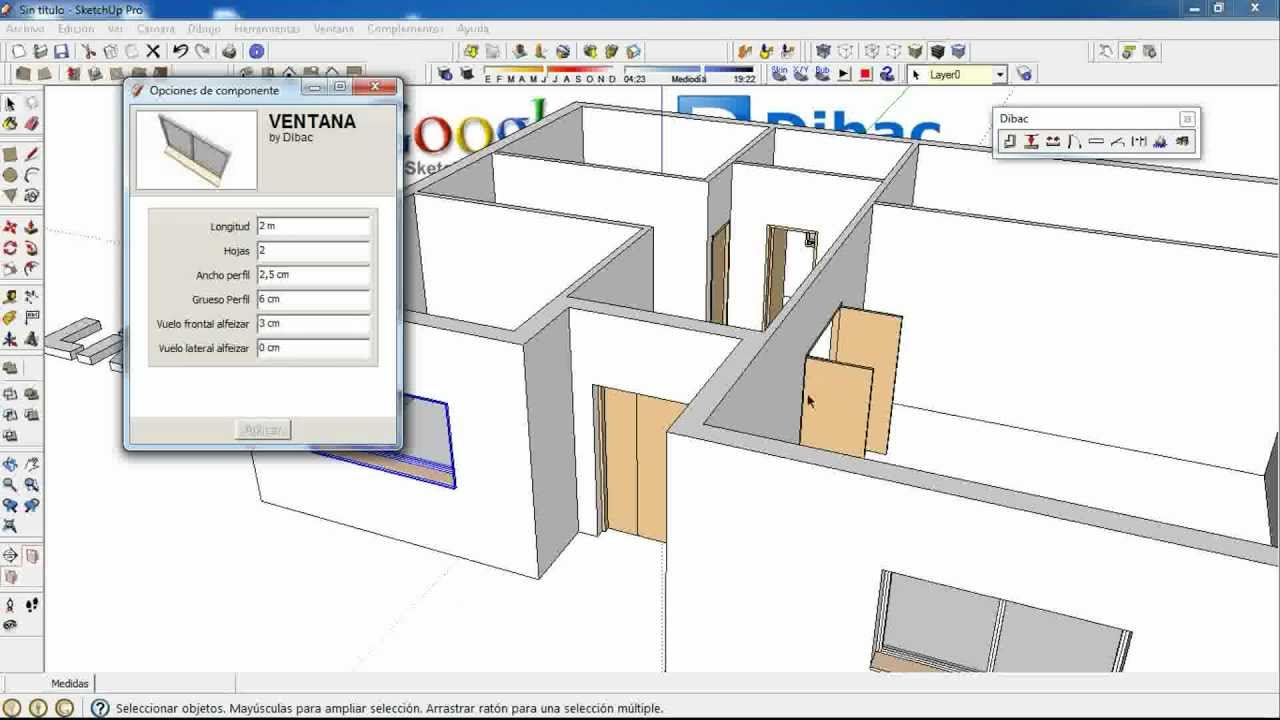Image resolution: width=1280 pixels, height=720 pixels.
Task: Click the Aplicar button in component options
Action: coord(263,430)
